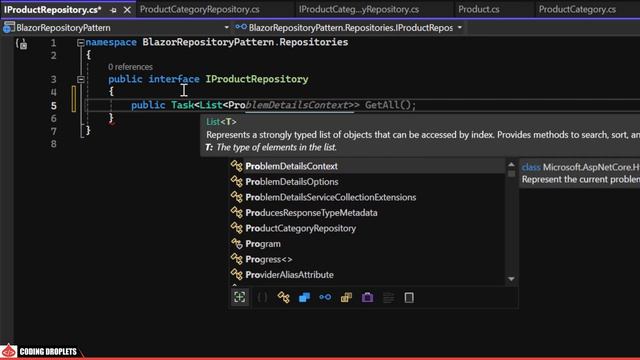Click the class icon beside ProductCategoryRepository
Screen dimensions: 640x360
[x=237, y=228]
